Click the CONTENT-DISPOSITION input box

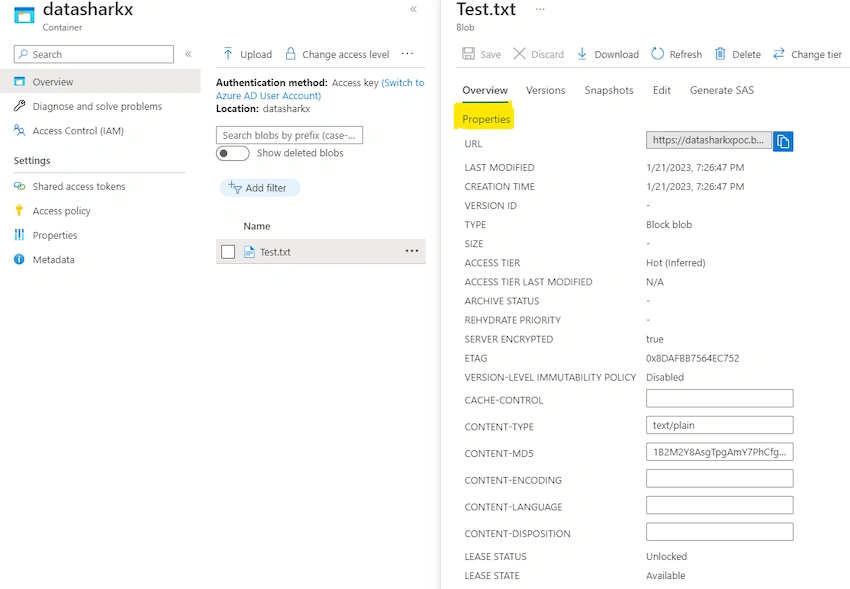719,532
